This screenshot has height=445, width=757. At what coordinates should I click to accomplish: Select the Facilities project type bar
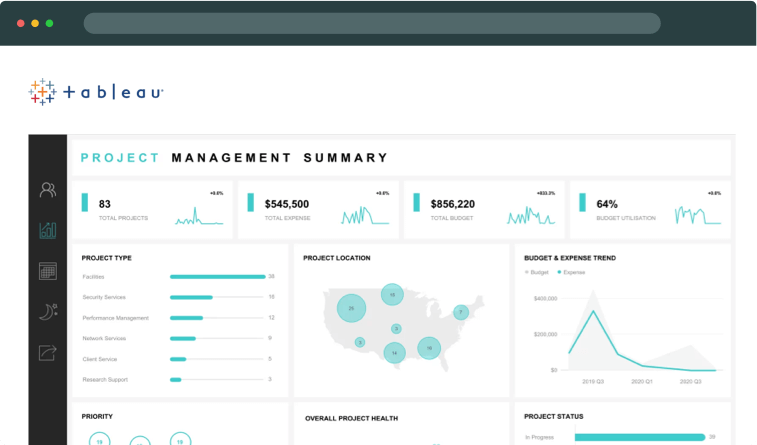[x=217, y=277]
